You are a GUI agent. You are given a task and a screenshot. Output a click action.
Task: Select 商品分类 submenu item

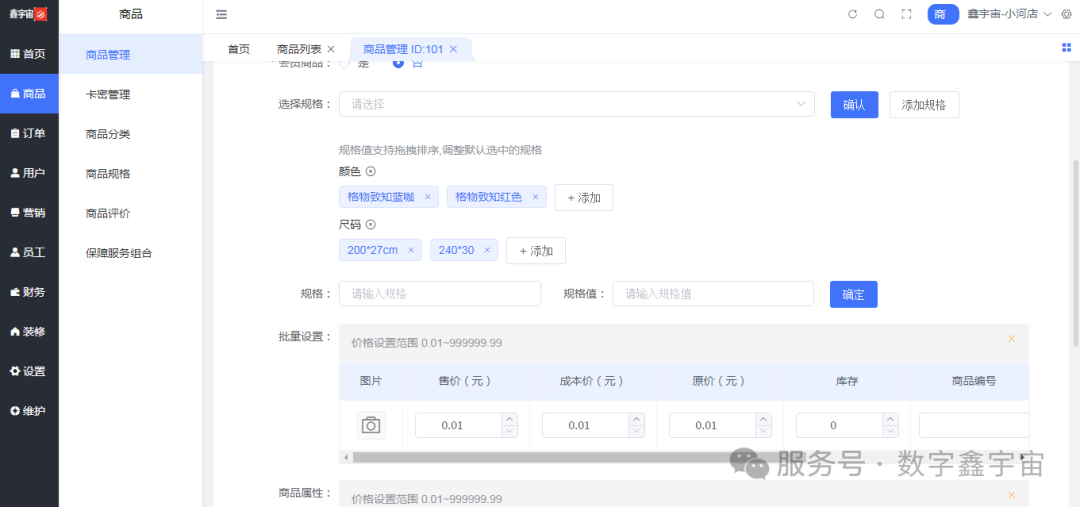(131, 134)
